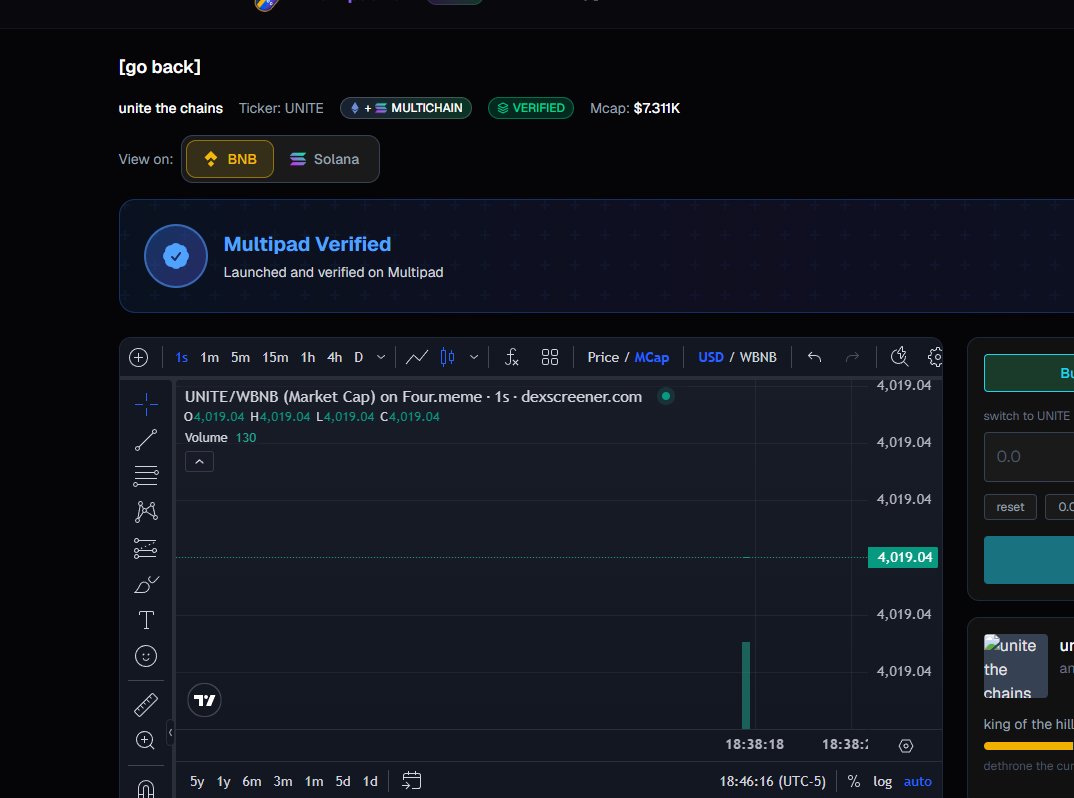Click the [go back] link

coord(160,67)
